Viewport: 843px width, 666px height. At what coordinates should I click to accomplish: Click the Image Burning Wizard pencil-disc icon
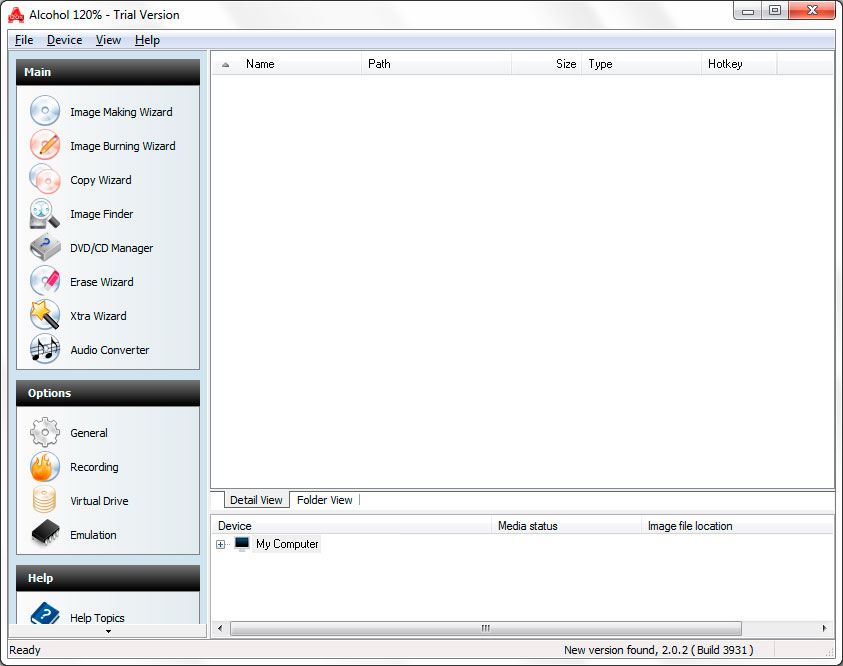pyautogui.click(x=45, y=145)
